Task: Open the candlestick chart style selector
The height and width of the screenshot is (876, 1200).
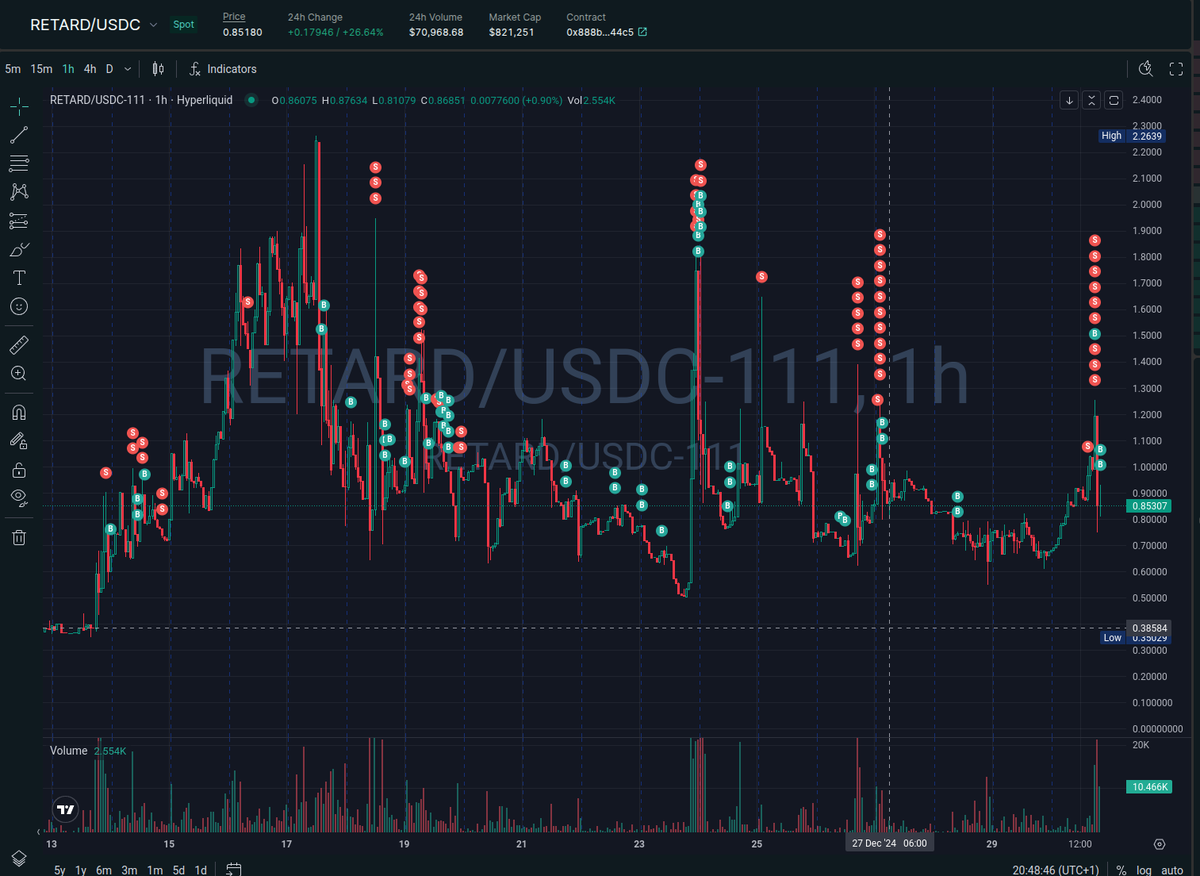Action: [158, 69]
